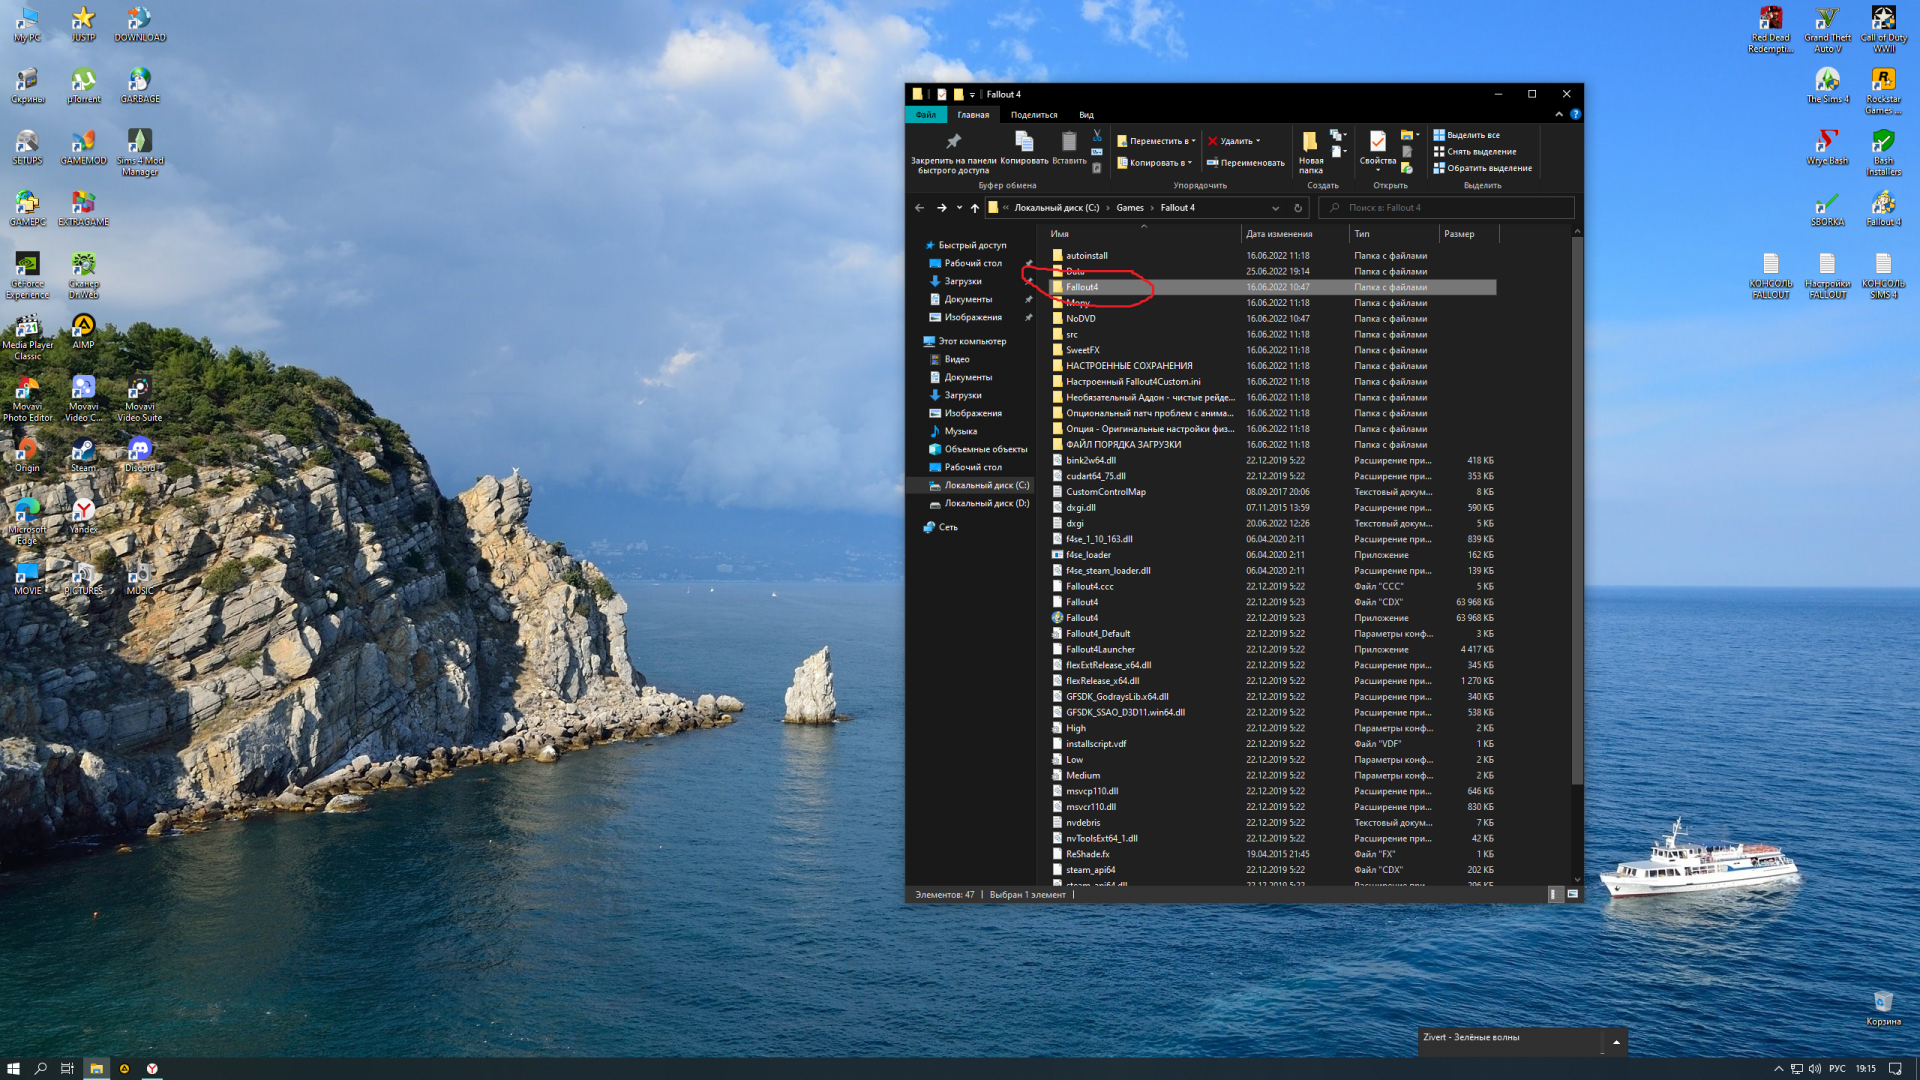Refresh the current folder view
The image size is (1920, 1080).
1298,208
